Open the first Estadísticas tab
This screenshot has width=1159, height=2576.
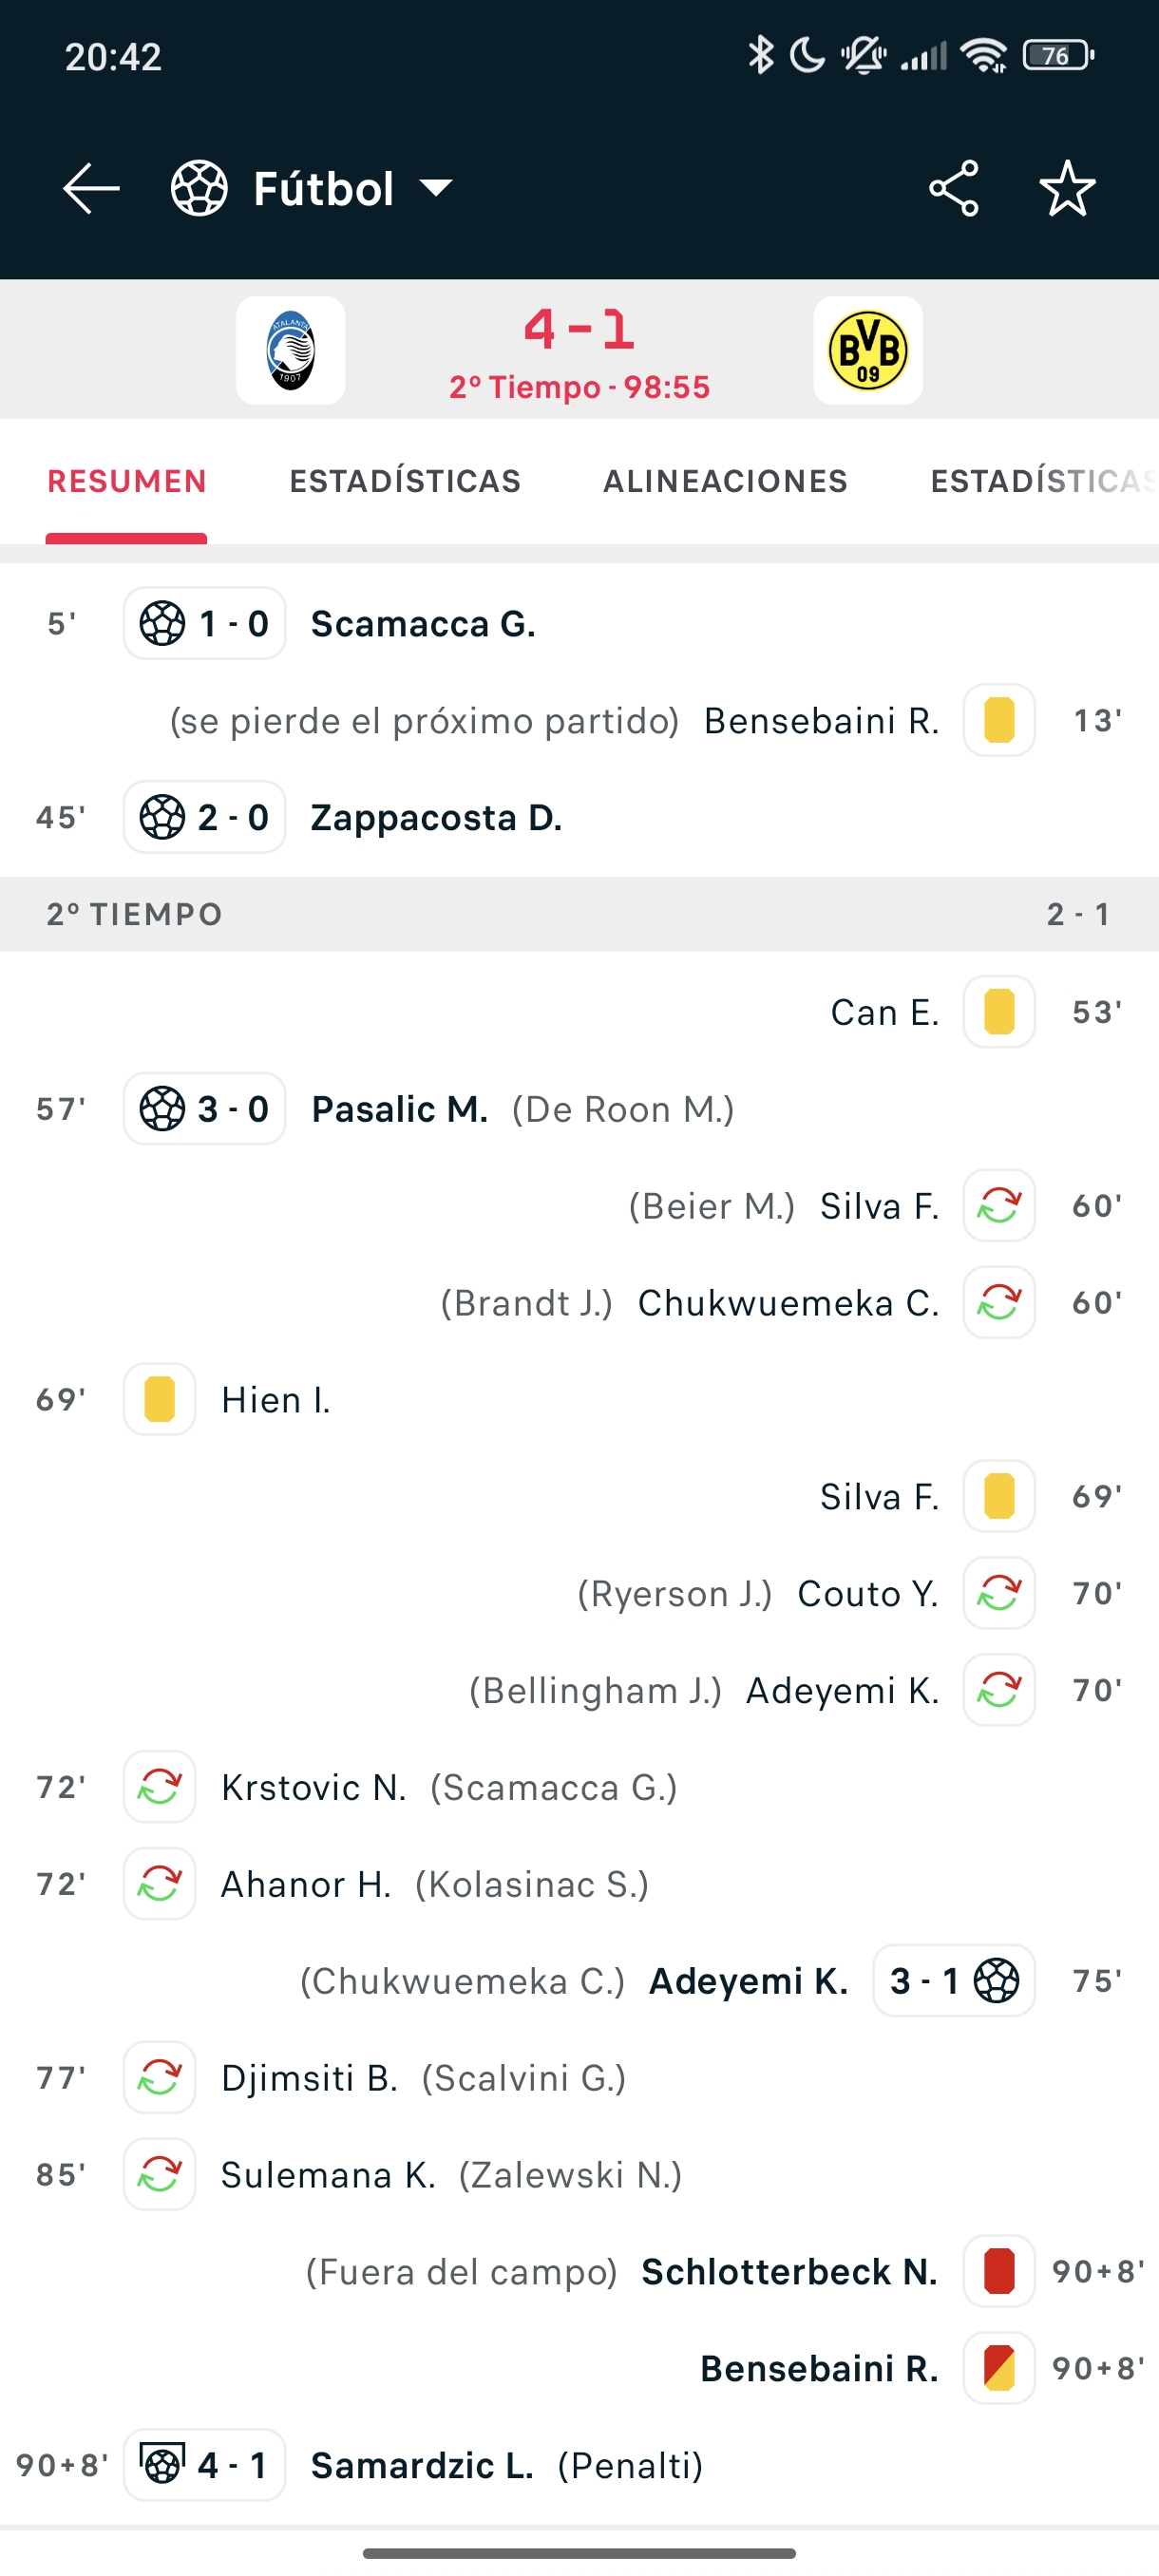click(405, 481)
